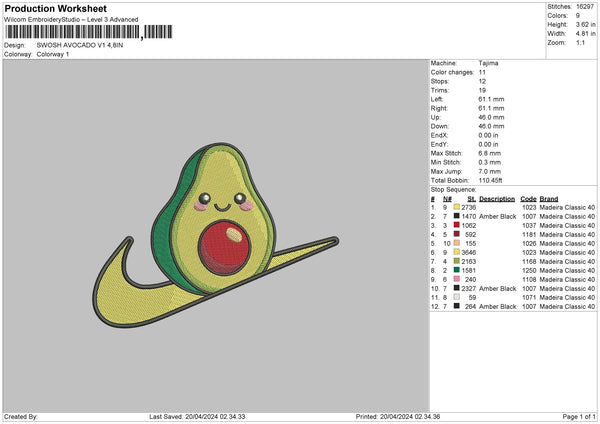Select the Stops value '12'
Viewport: 600px width, 424px height.
(482, 81)
